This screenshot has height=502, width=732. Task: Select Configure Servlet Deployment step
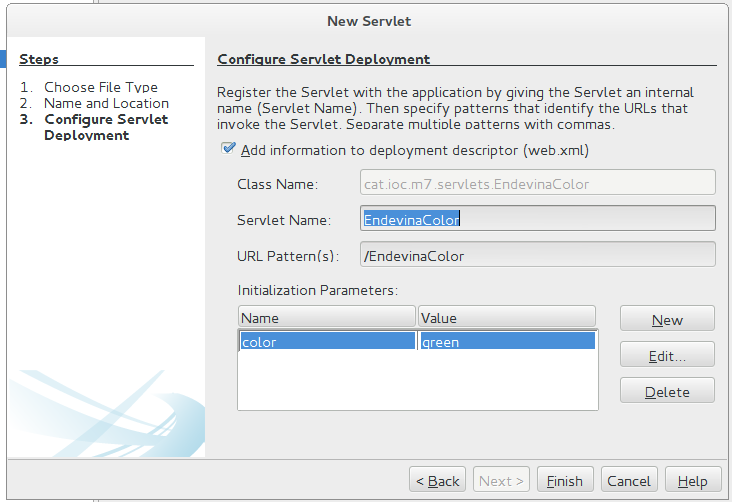pos(106,127)
